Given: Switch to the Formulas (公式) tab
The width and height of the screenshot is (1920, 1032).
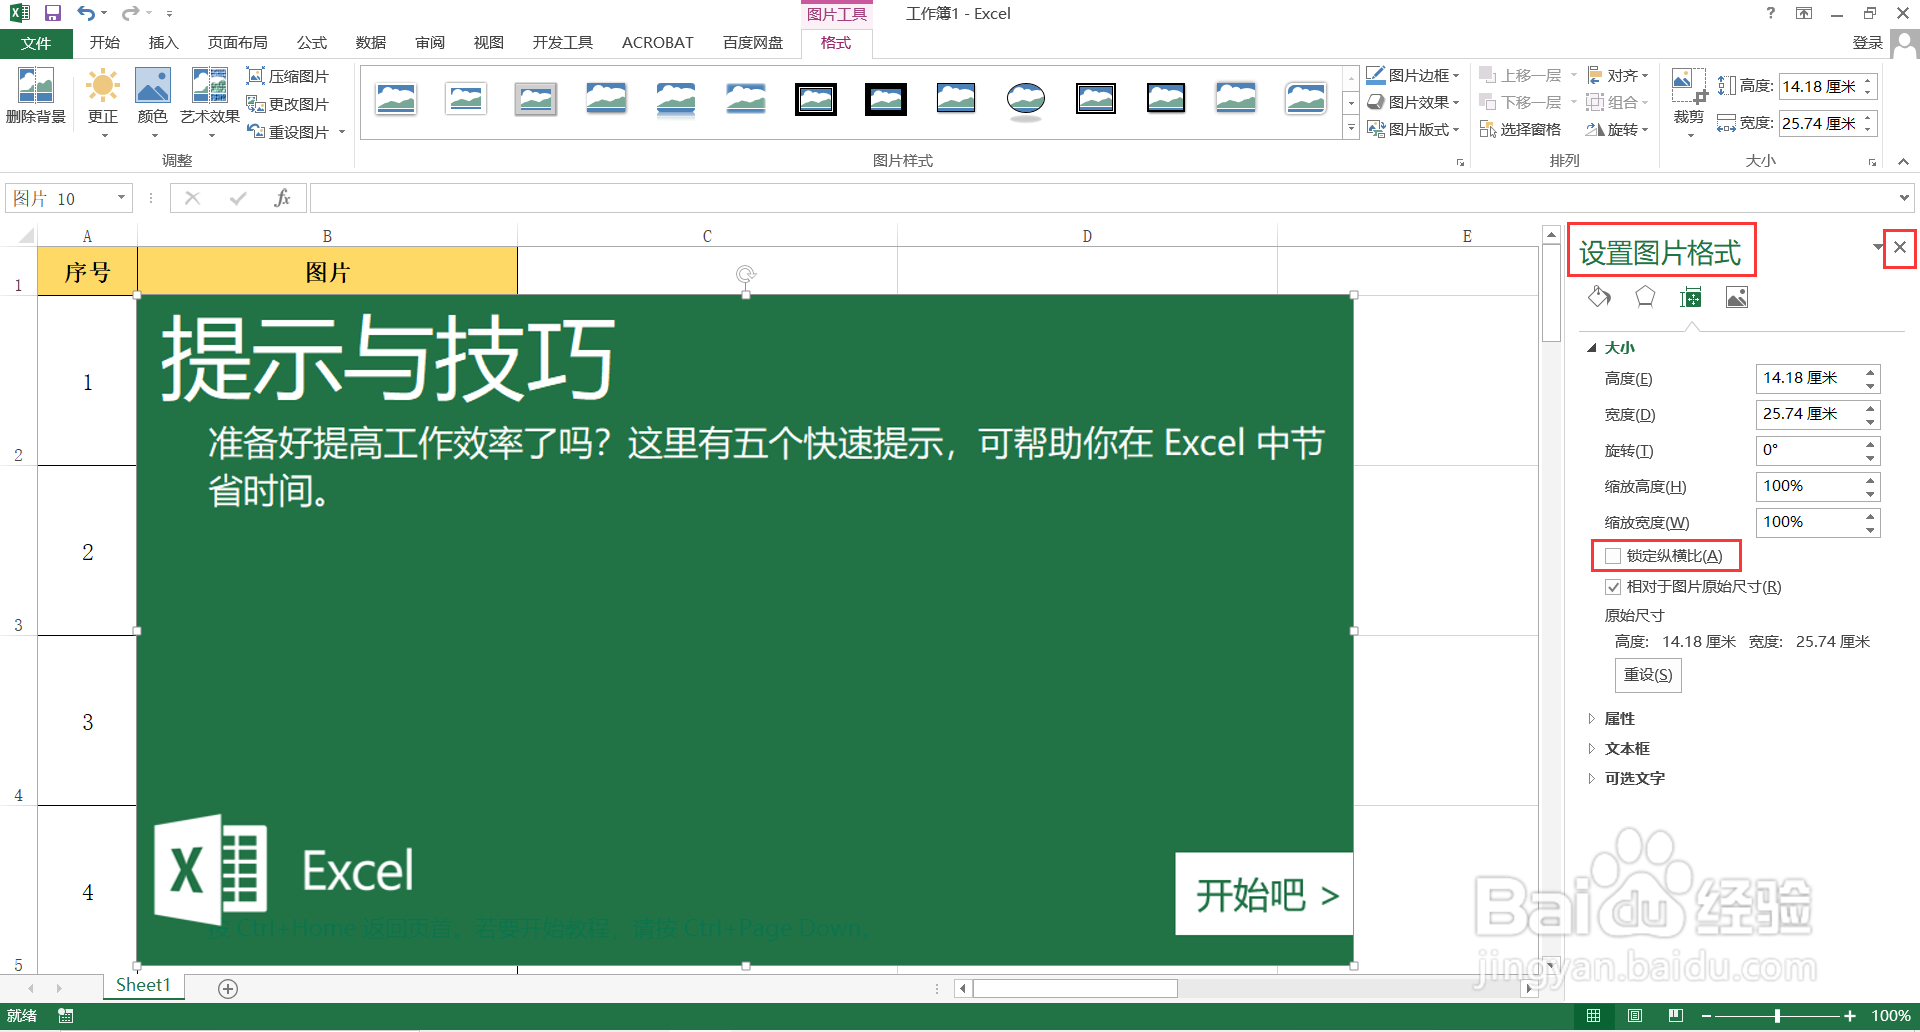Looking at the screenshot, I should click(x=311, y=43).
